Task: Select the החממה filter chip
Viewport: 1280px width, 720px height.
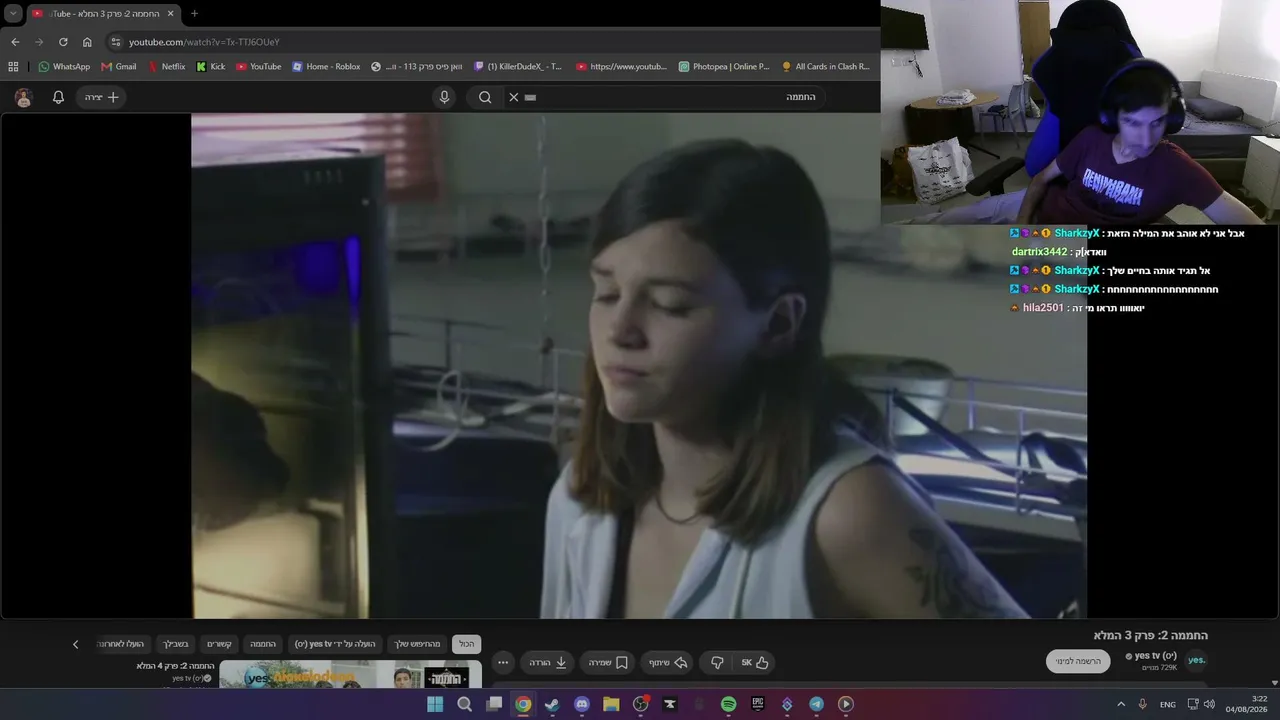Action: pyautogui.click(x=263, y=644)
